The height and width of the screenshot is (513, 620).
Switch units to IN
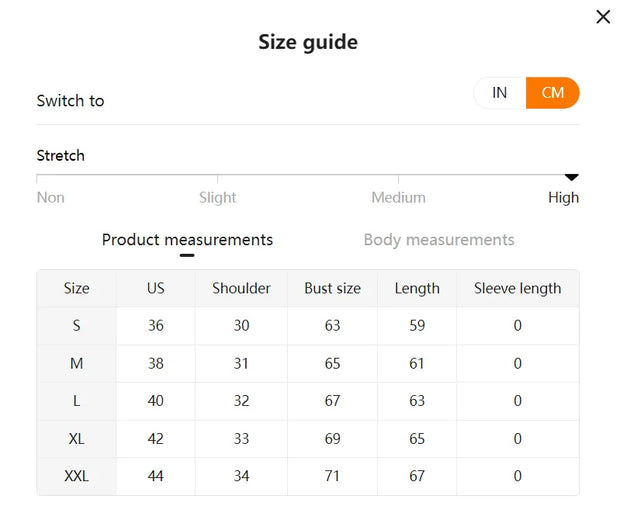[500, 93]
